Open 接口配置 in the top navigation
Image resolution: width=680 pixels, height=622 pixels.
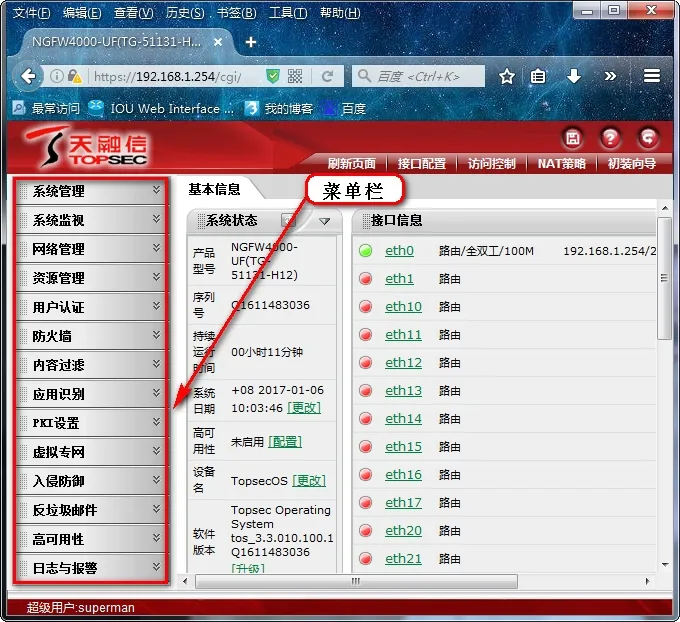[x=422, y=164]
